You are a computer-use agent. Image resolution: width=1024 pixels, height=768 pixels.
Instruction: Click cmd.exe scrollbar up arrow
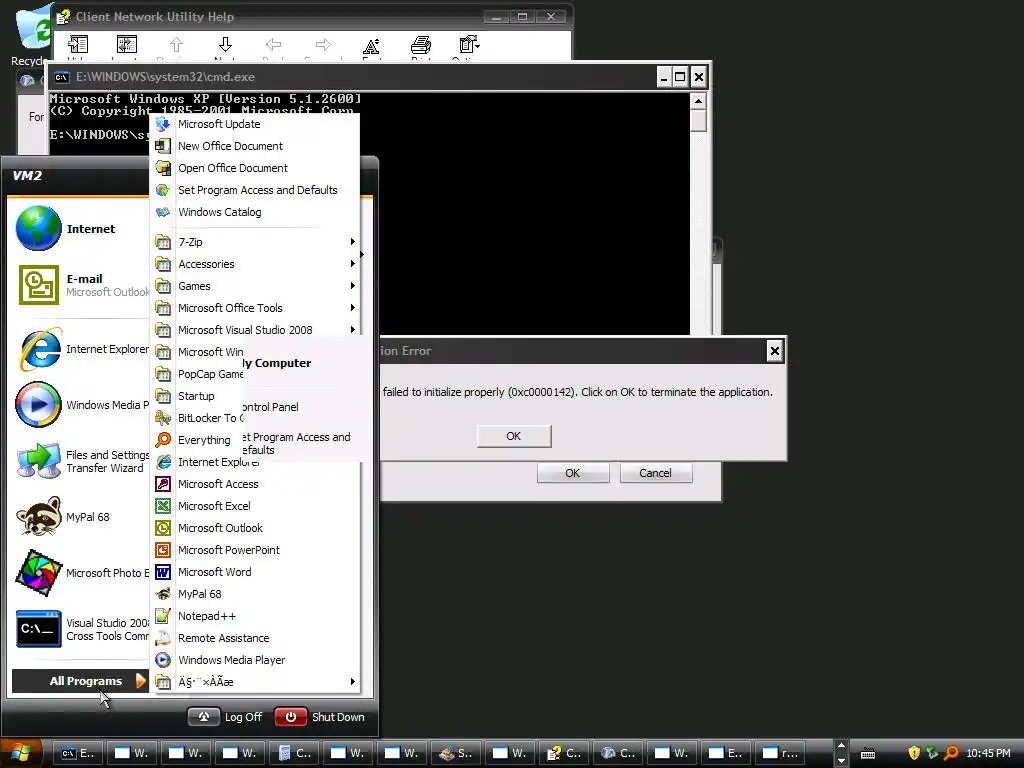pyautogui.click(x=698, y=101)
